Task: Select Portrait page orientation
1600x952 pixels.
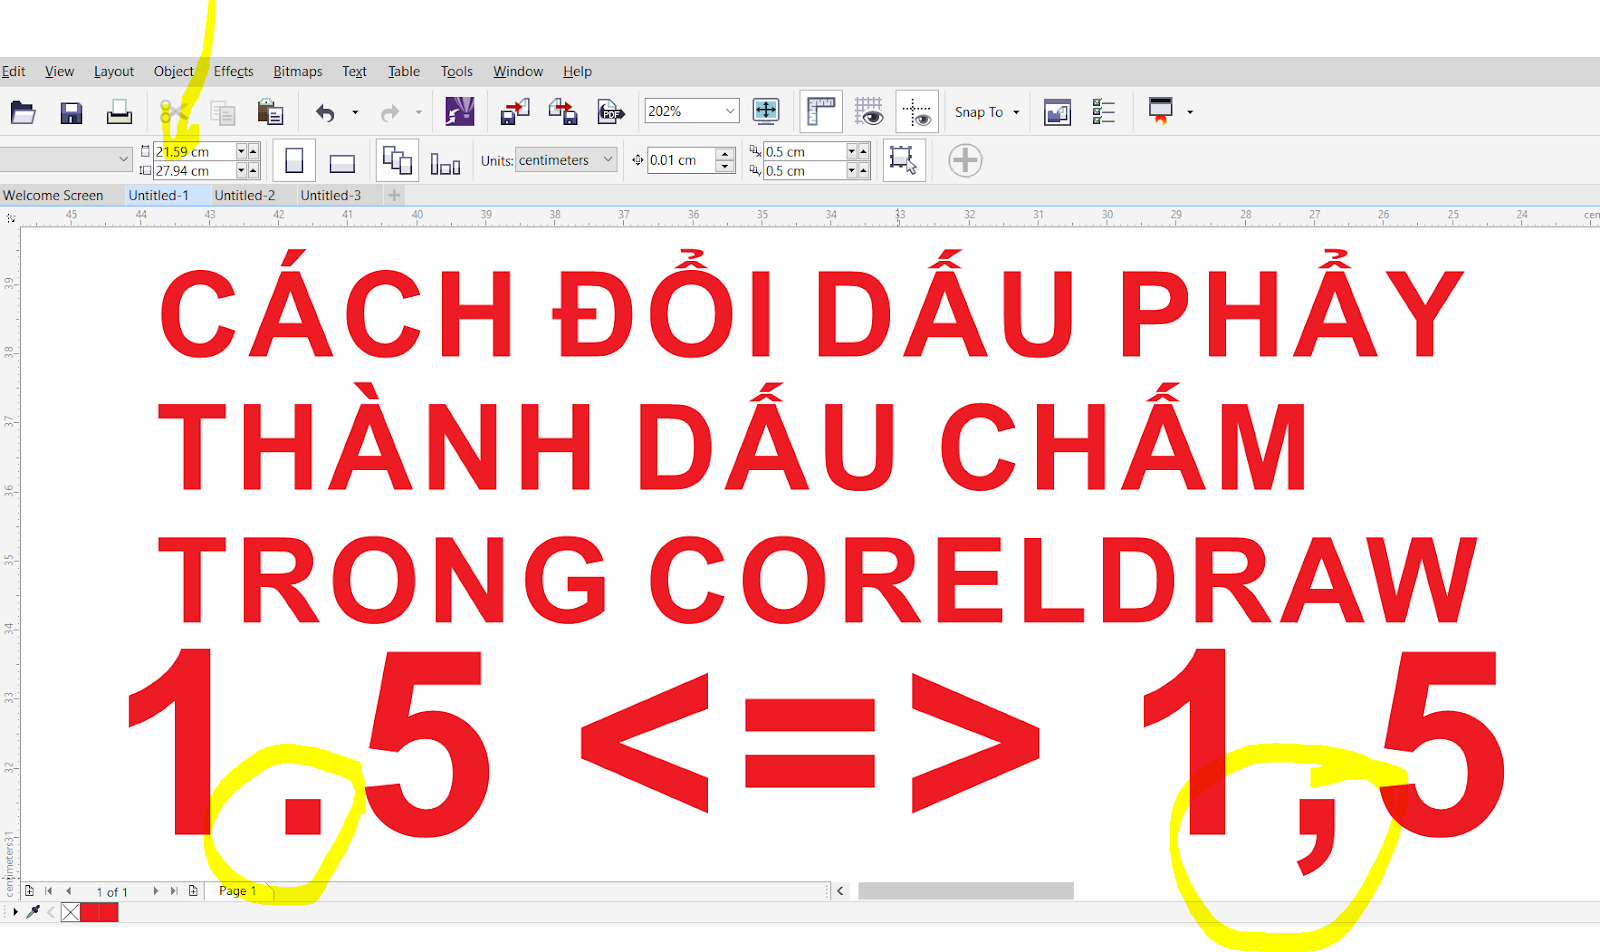Action: click(294, 160)
